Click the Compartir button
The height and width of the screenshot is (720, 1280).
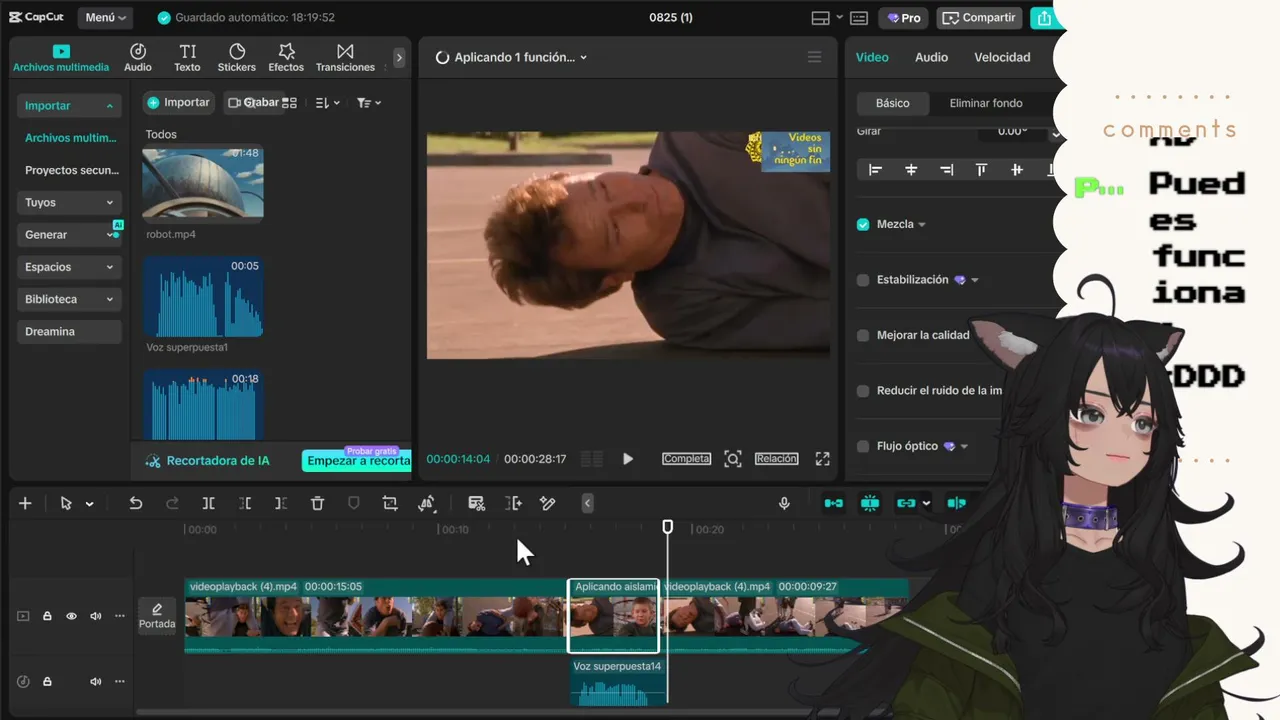pos(979,18)
